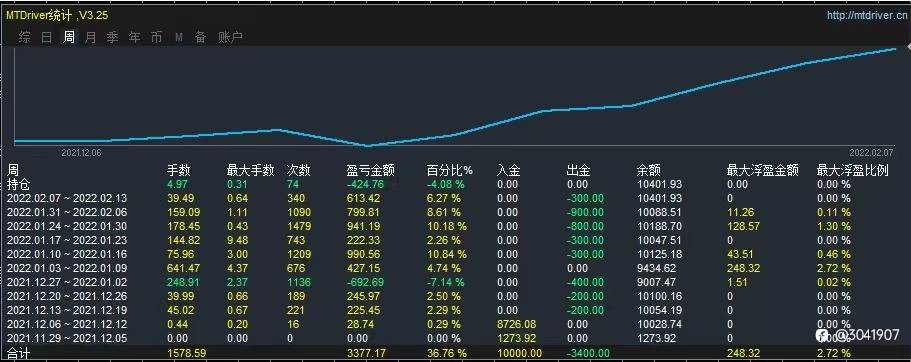Switch to the 综 summary tab
This screenshot has width=911, height=362.
[24, 38]
